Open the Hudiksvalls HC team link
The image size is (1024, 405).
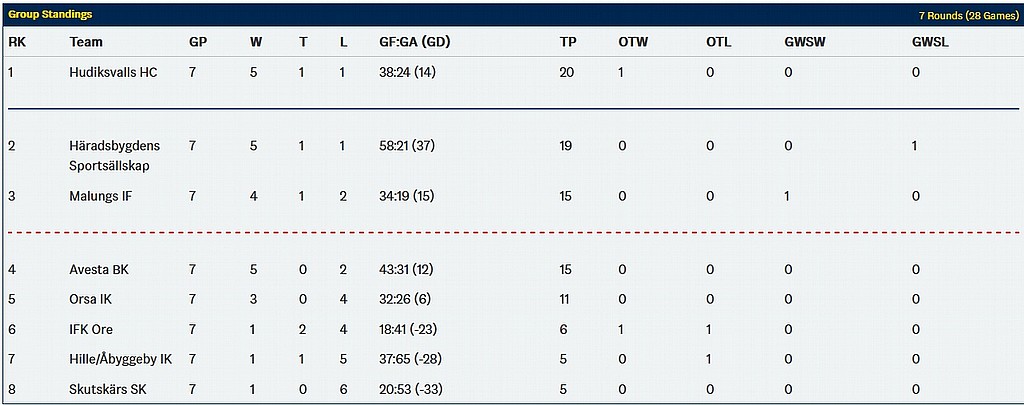[x=113, y=73]
